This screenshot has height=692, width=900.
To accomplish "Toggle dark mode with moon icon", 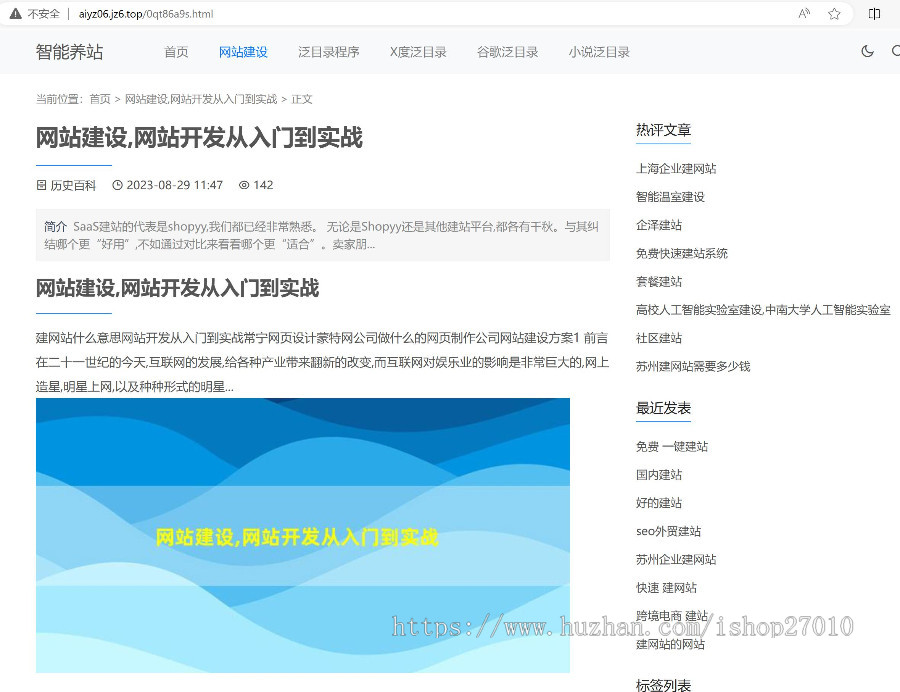I will pos(867,52).
